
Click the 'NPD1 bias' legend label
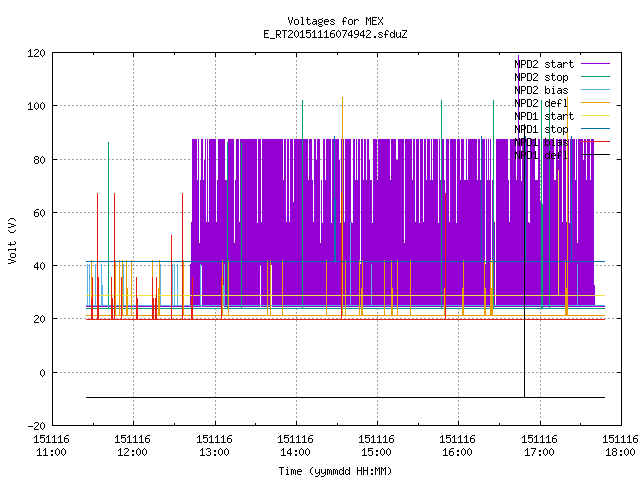[541, 142]
